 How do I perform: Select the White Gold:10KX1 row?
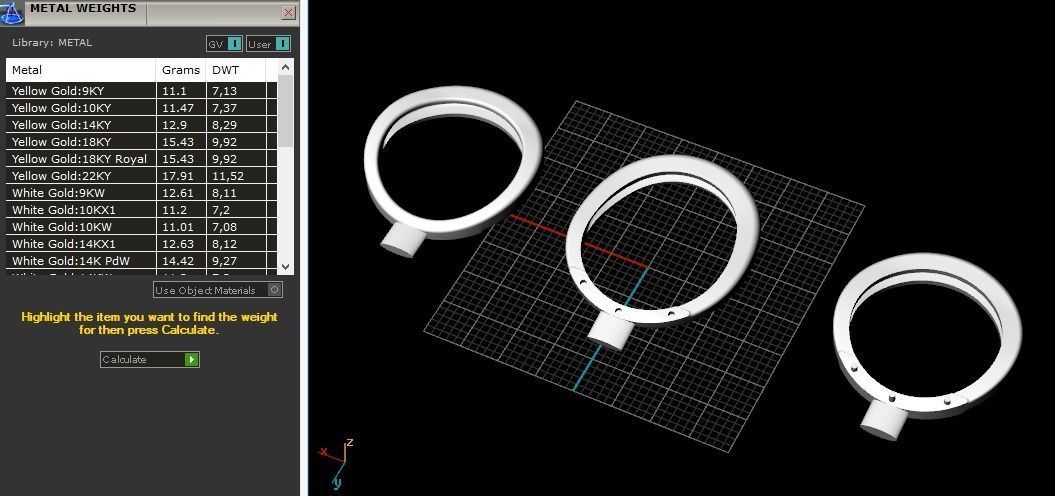(141, 210)
